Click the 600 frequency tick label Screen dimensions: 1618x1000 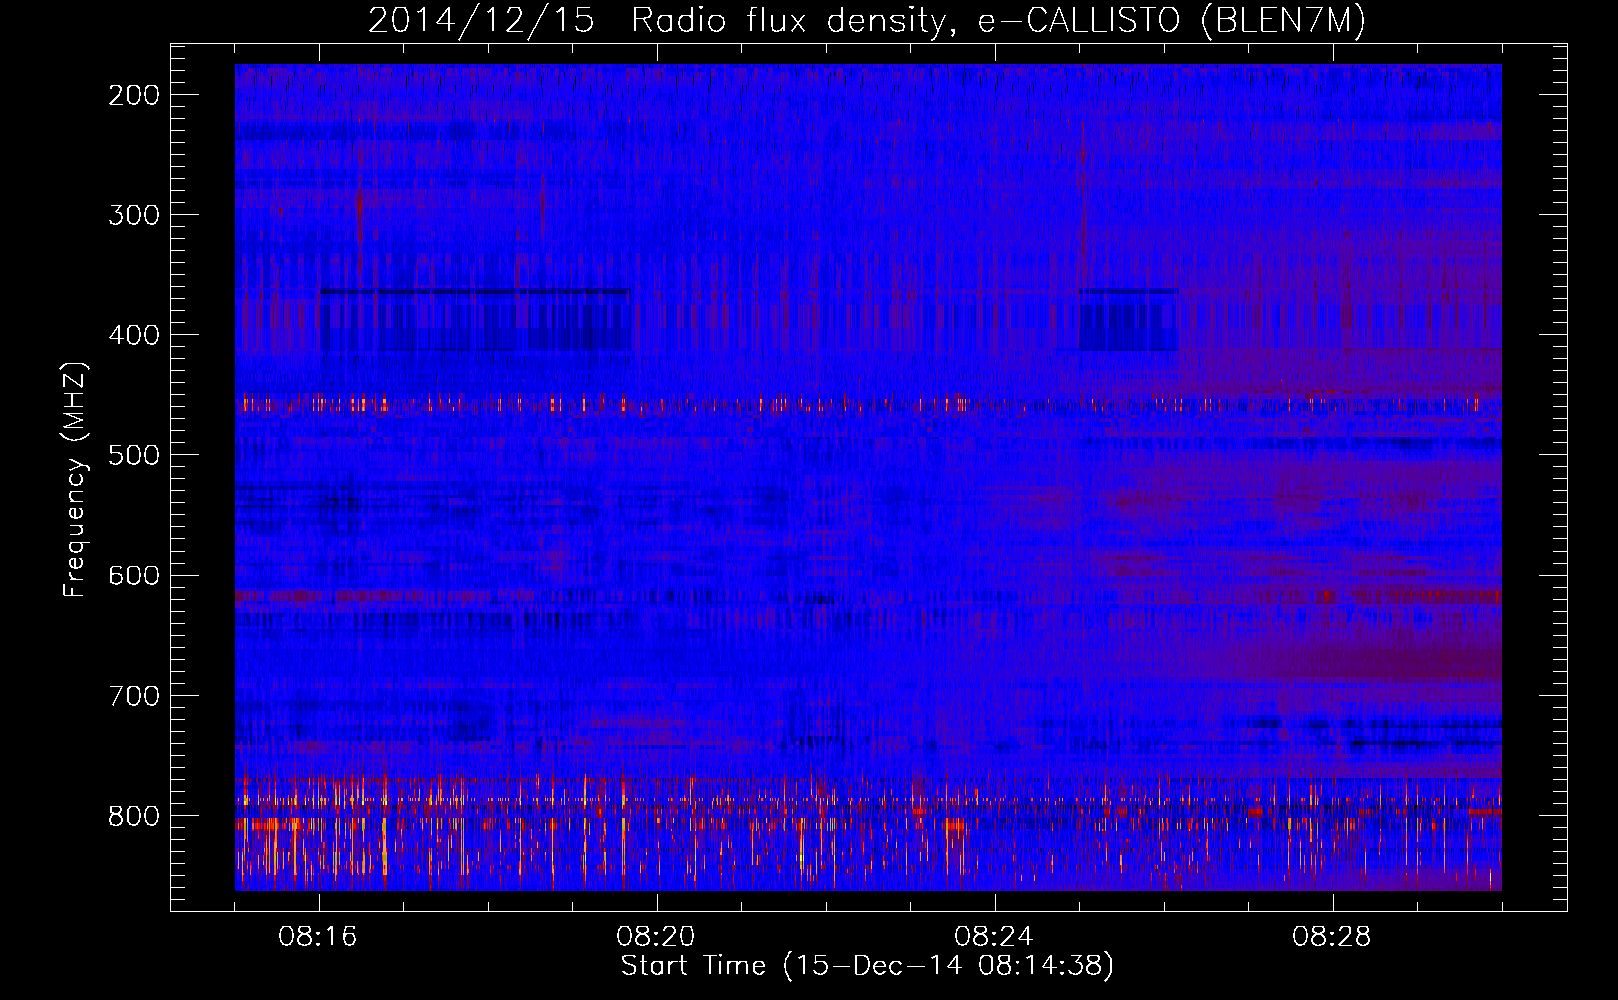point(134,575)
